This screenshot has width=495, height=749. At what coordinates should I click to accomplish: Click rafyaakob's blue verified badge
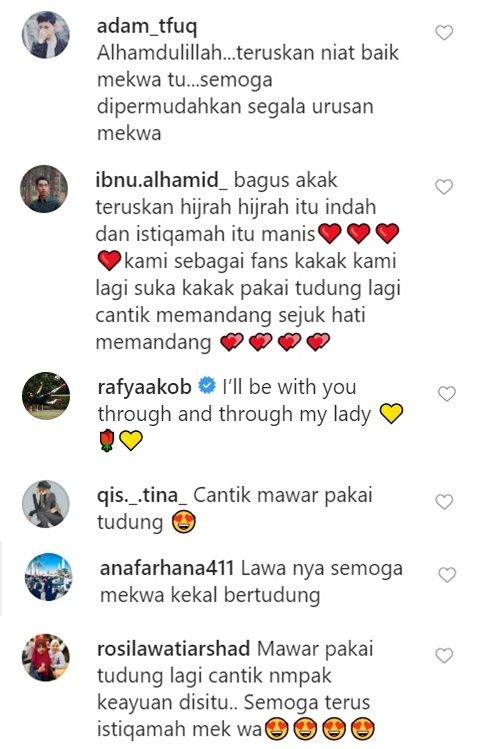point(207,386)
